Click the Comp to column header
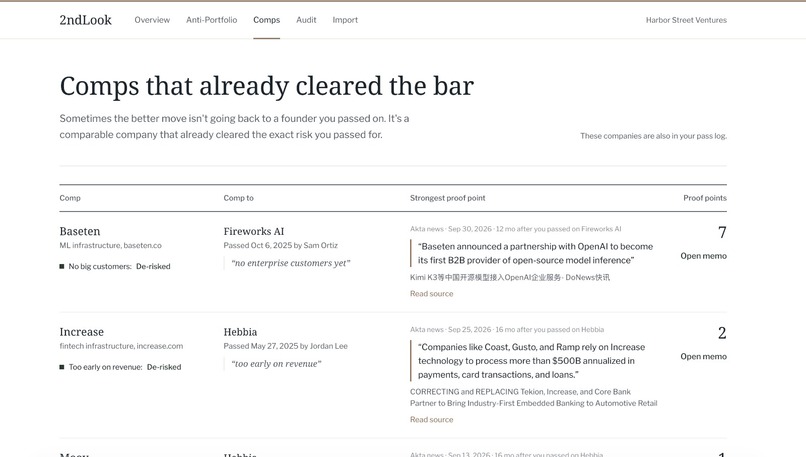This screenshot has width=806, height=457. (x=239, y=198)
